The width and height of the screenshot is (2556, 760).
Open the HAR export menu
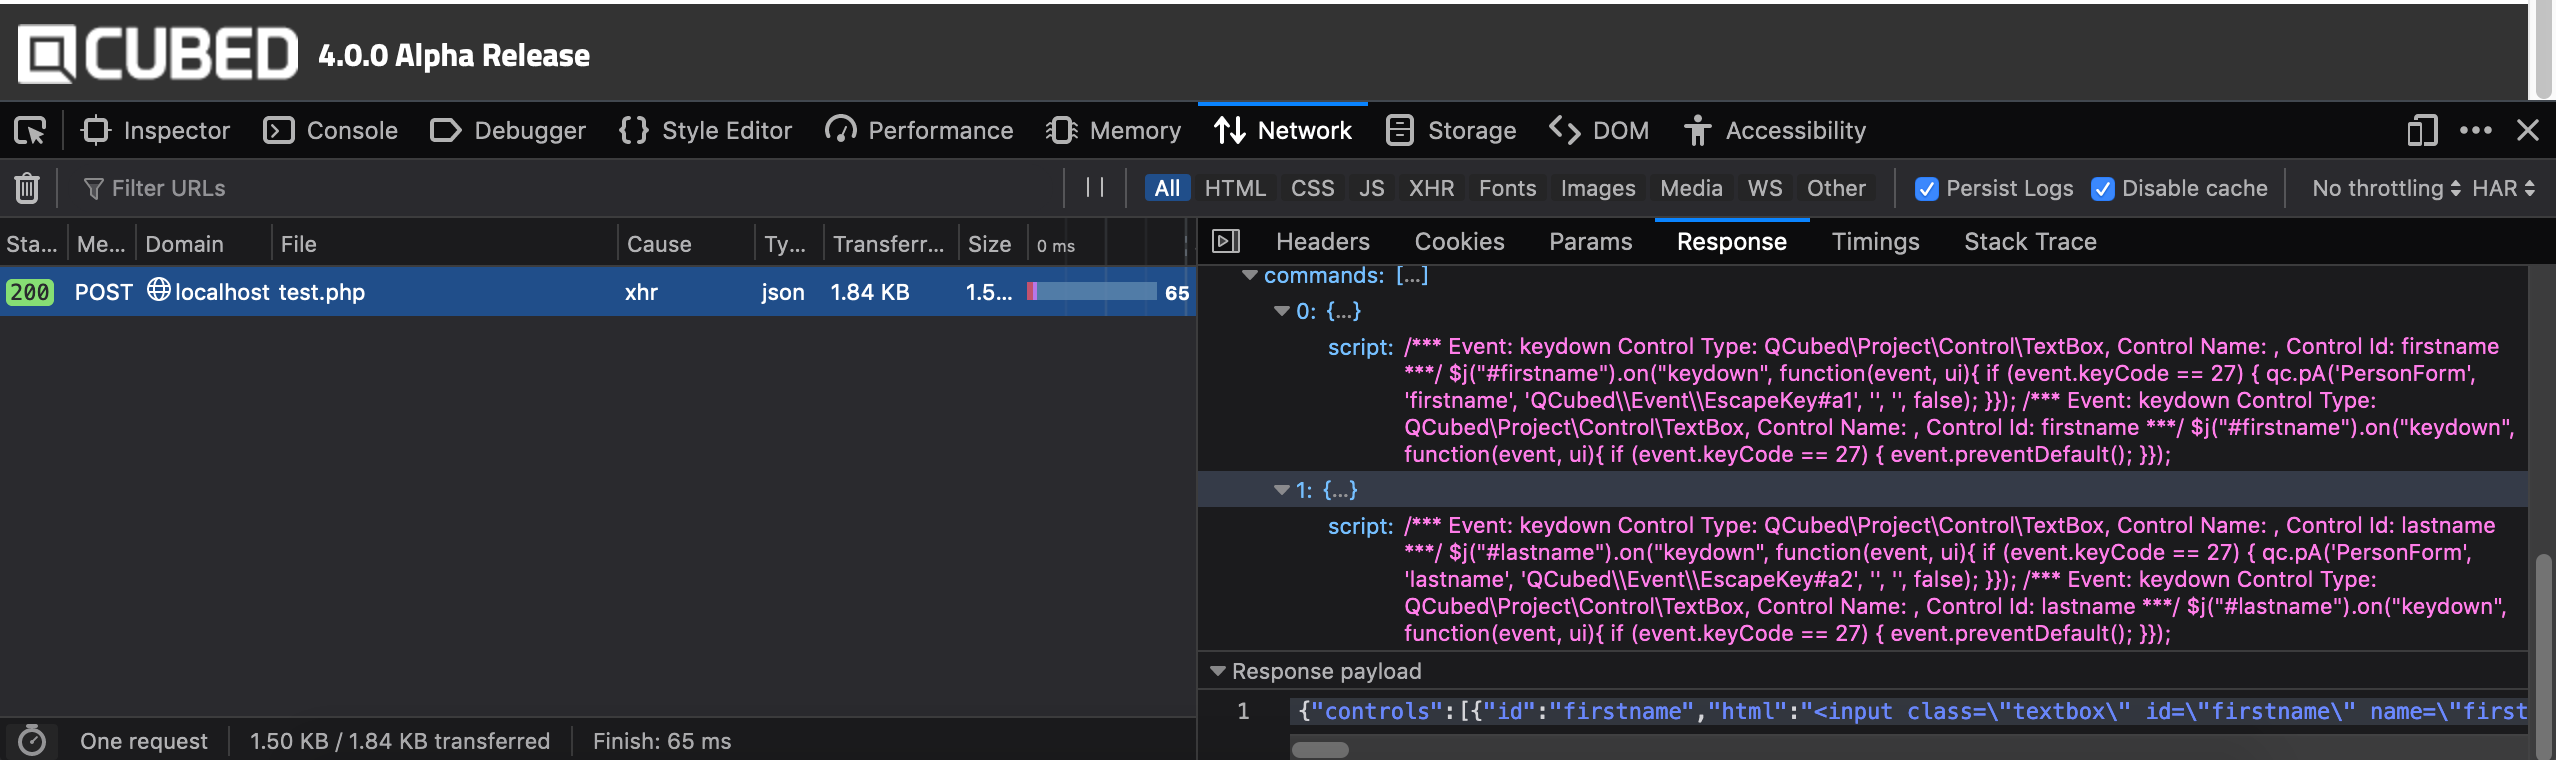[2504, 188]
